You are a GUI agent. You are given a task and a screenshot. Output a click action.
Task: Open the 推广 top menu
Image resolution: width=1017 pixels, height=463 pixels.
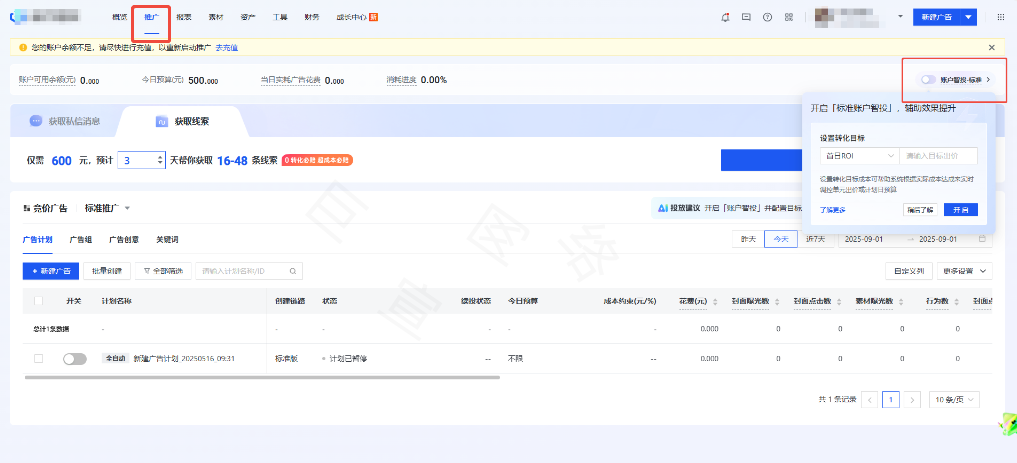tap(152, 18)
